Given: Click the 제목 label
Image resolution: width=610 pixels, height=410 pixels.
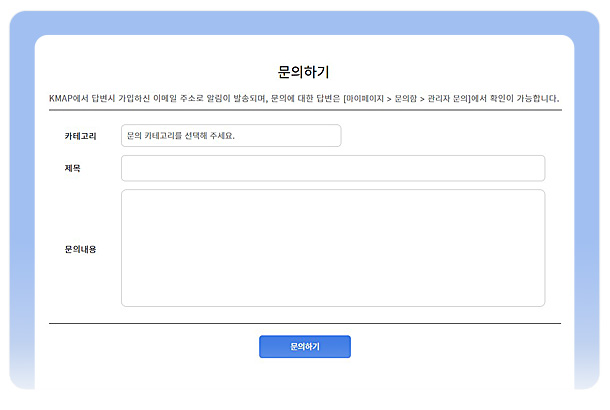Looking at the screenshot, I should [x=72, y=168].
